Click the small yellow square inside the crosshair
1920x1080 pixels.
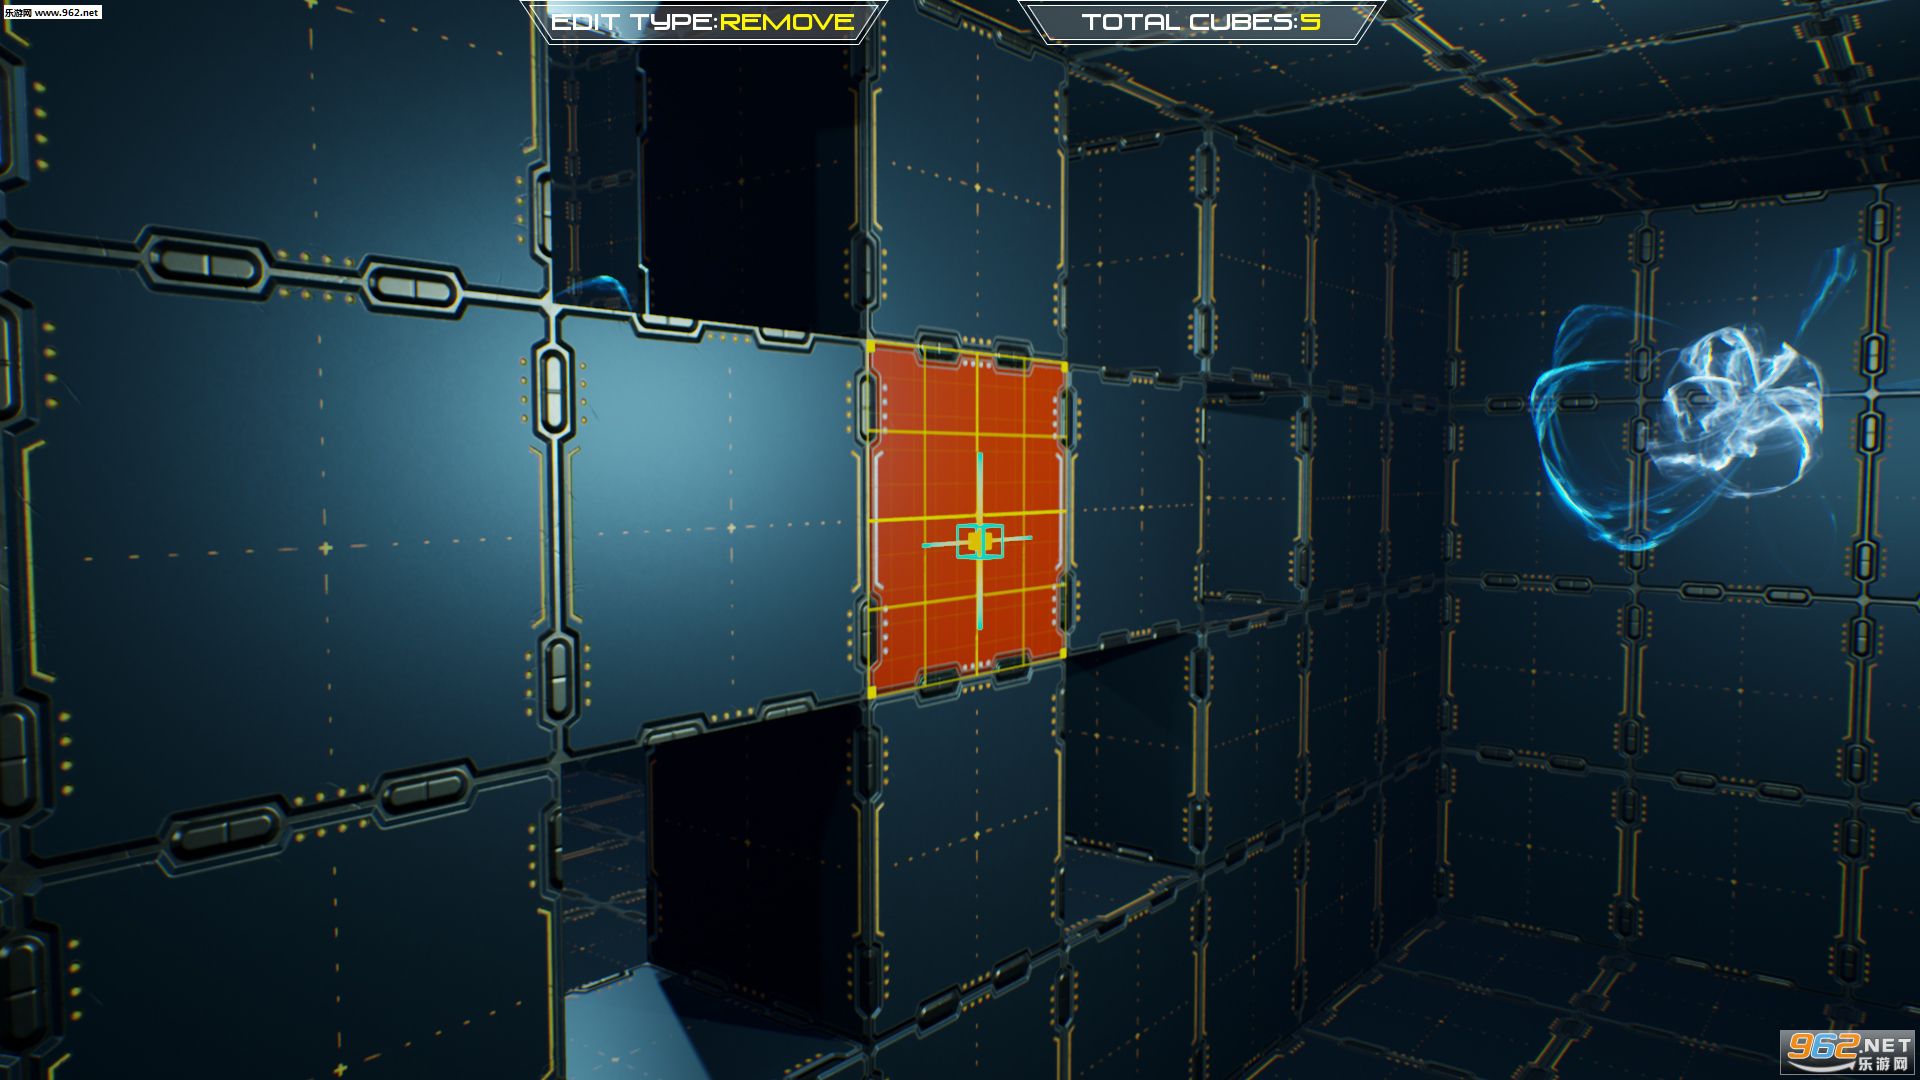(975, 541)
